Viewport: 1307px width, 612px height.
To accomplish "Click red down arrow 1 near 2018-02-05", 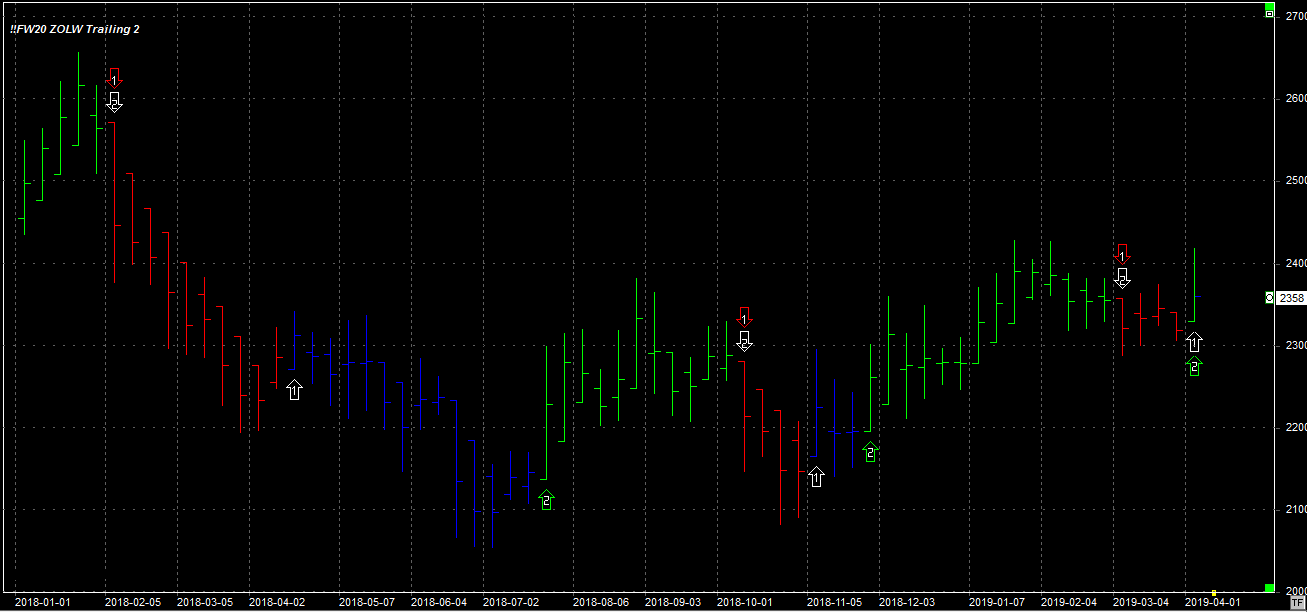I will (114, 78).
